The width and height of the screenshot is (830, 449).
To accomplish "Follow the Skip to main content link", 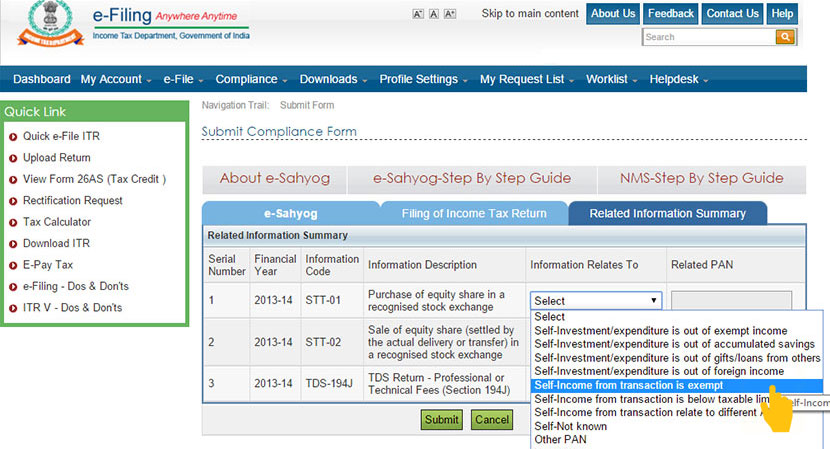I will coord(530,14).
